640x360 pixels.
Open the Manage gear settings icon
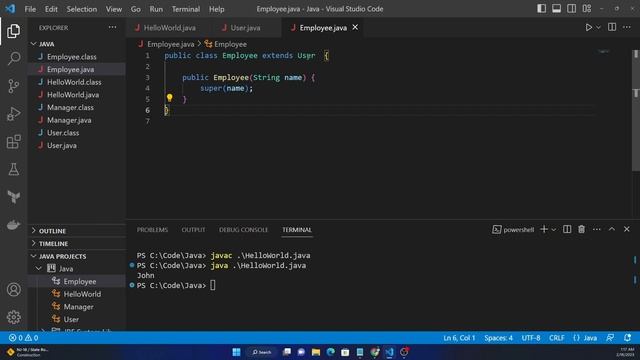13,317
